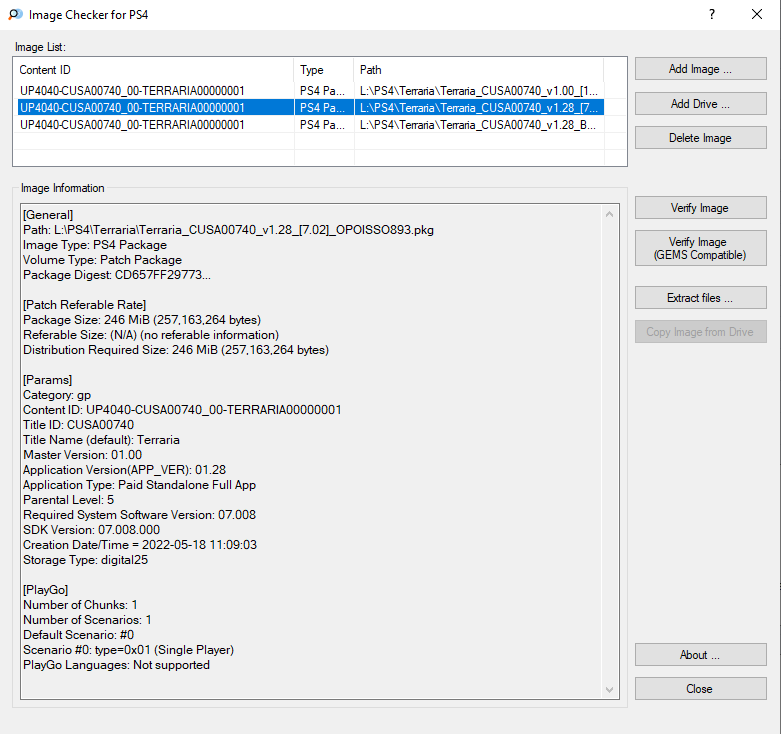Click the Application Version(APP_VER): 01.28 line
The width and height of the screenshot is (781, 734).
click(125, 470)
